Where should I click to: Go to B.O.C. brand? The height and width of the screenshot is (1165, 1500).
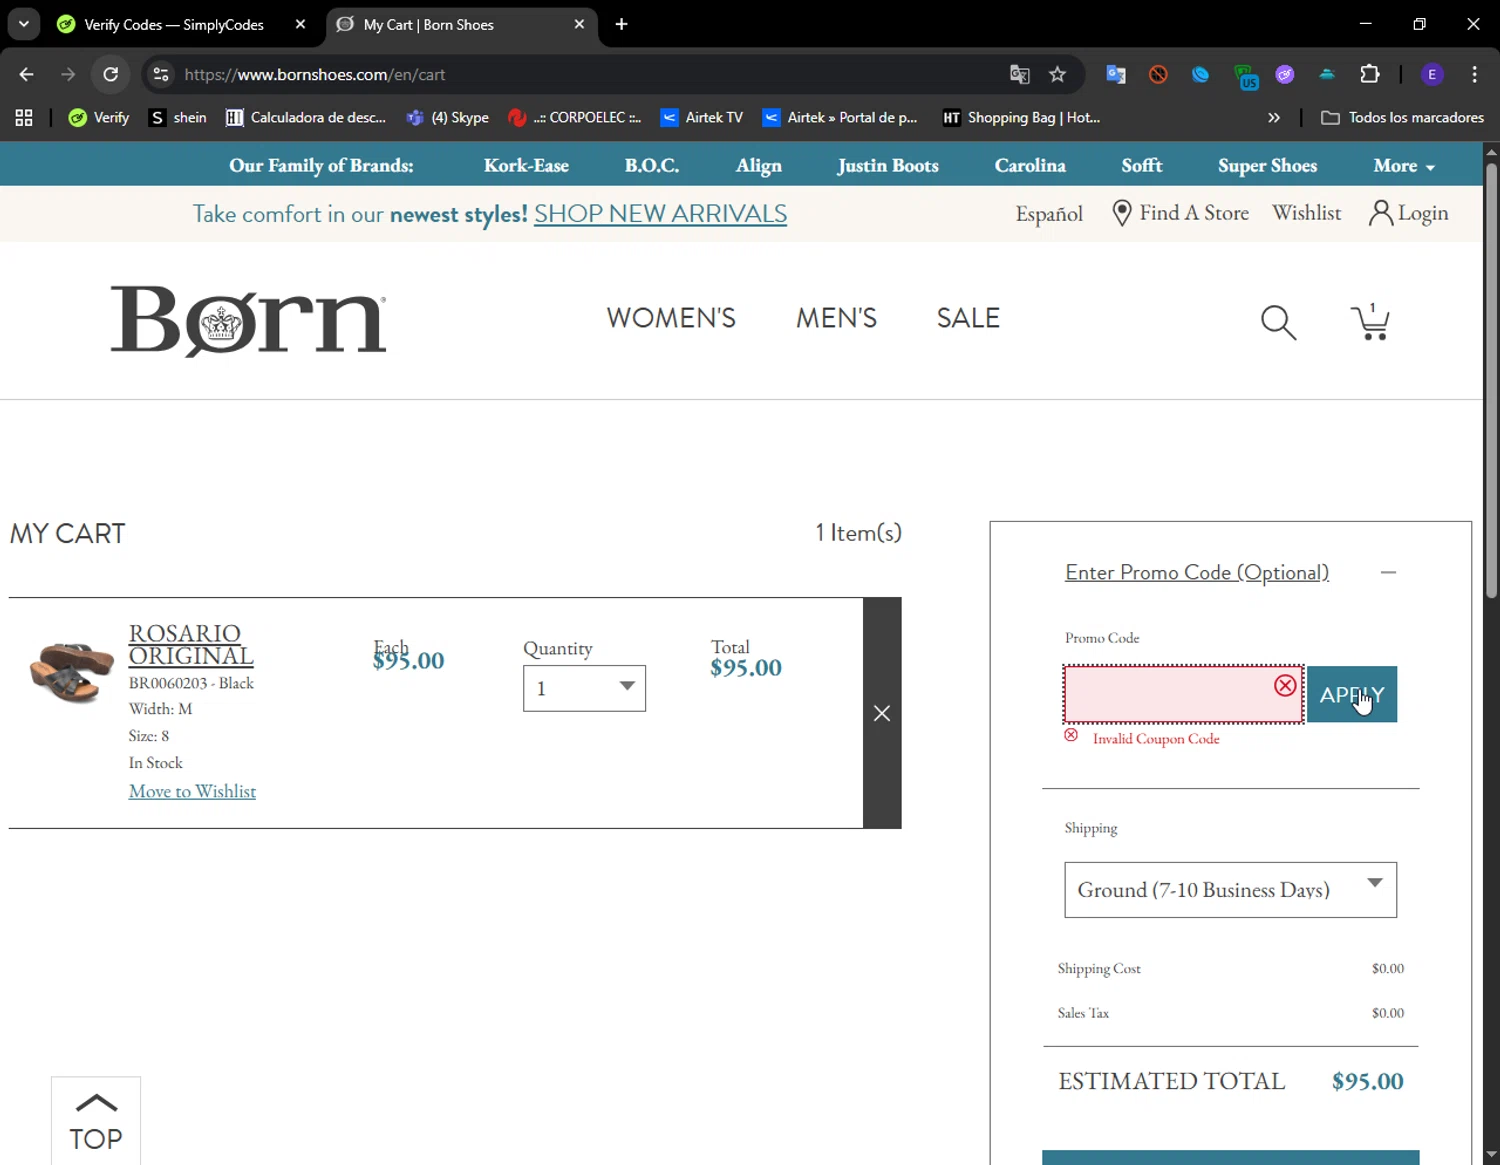pos(652,166)
